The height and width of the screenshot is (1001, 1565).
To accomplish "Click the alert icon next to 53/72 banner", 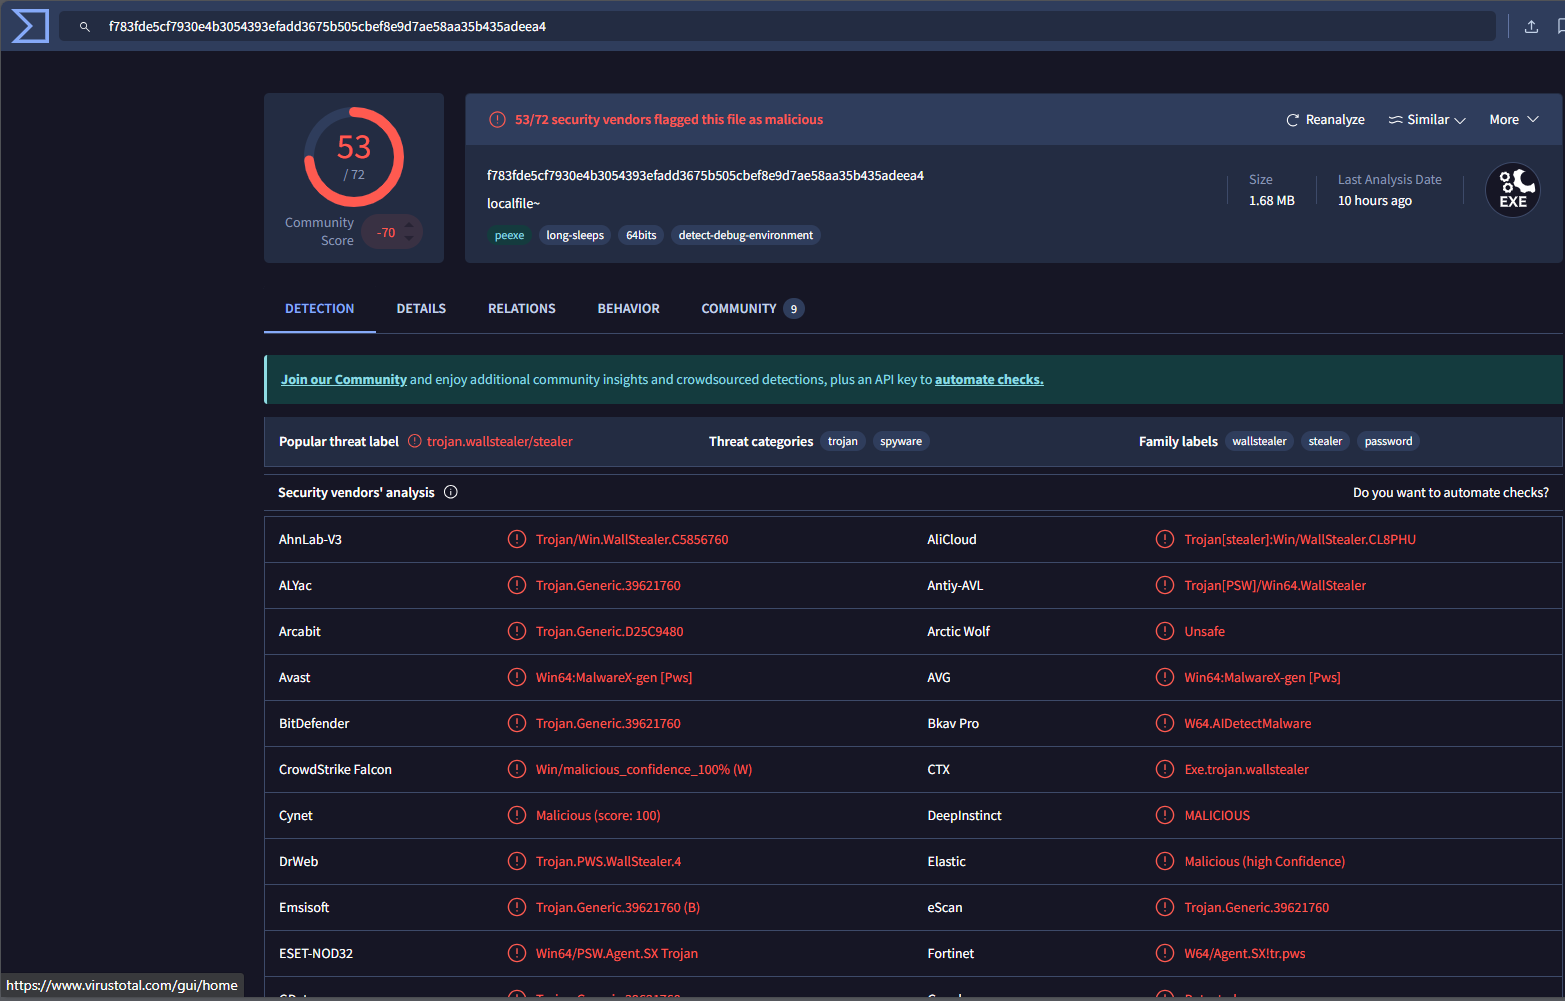I will pos(497,120).
